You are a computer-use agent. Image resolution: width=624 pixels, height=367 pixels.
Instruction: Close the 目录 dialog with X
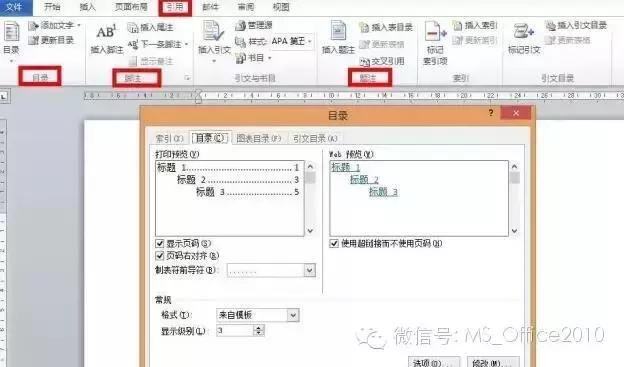click(x=516, y=113)
